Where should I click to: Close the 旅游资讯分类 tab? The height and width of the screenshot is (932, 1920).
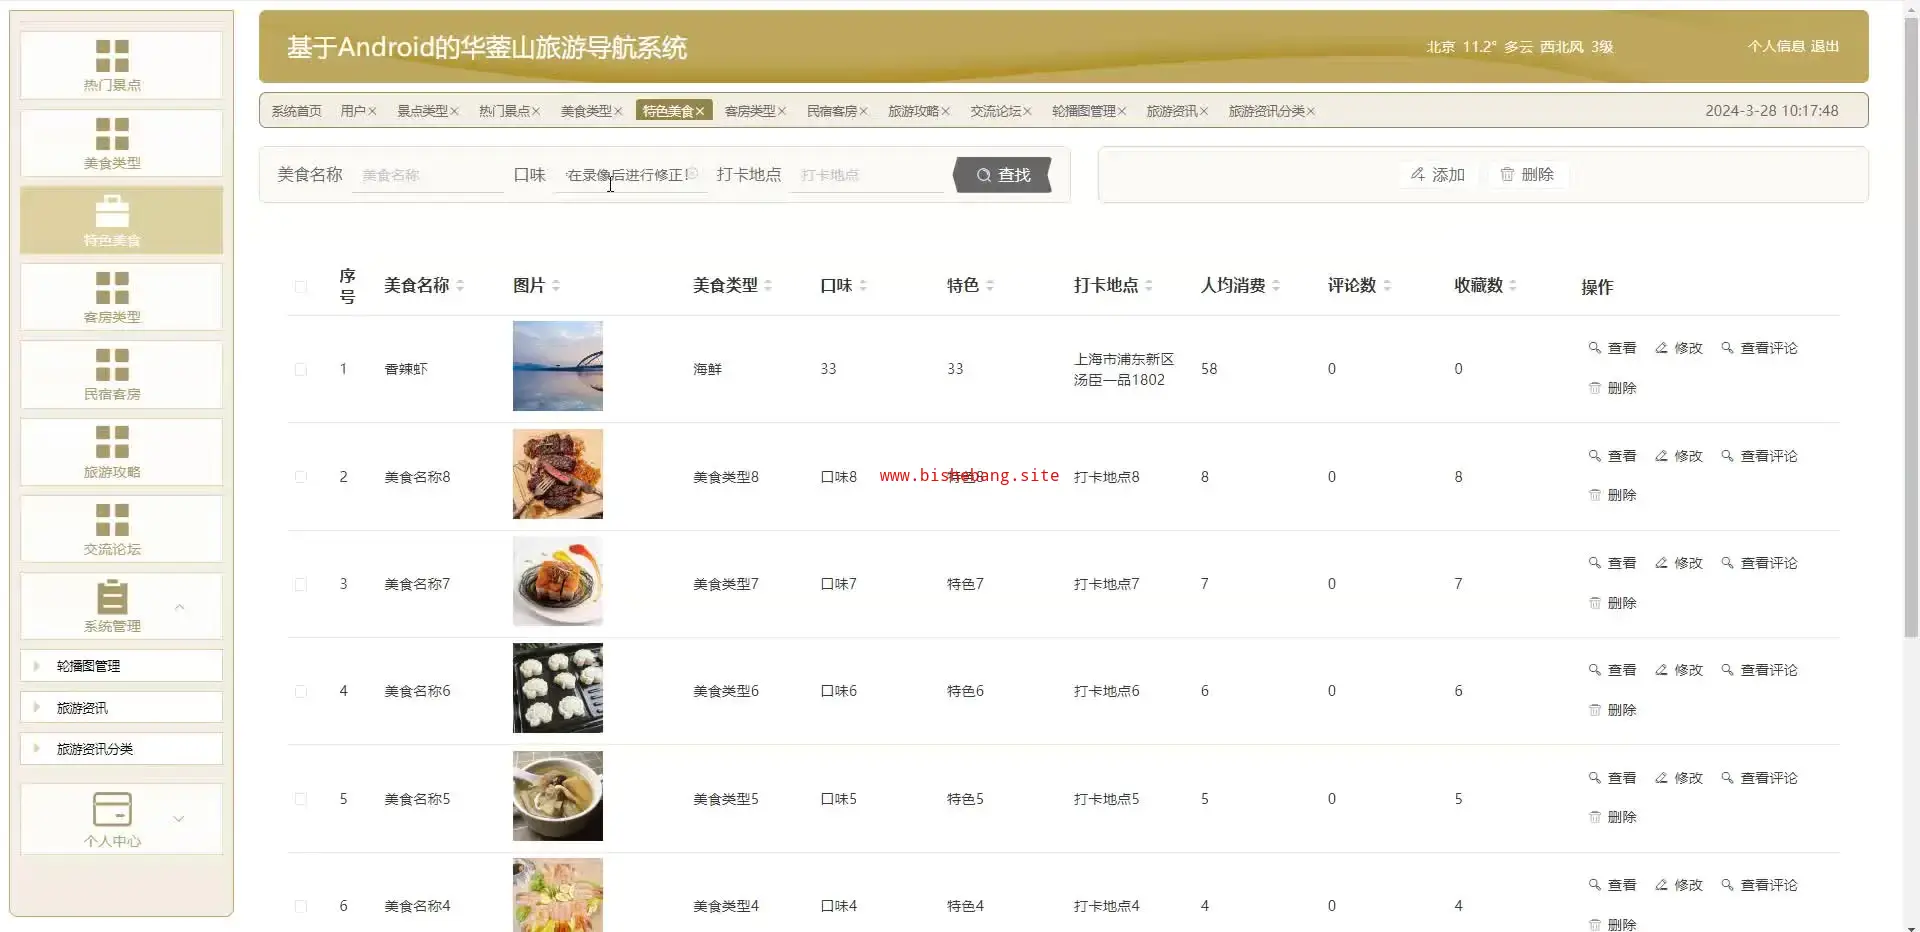coord(1311,111)
